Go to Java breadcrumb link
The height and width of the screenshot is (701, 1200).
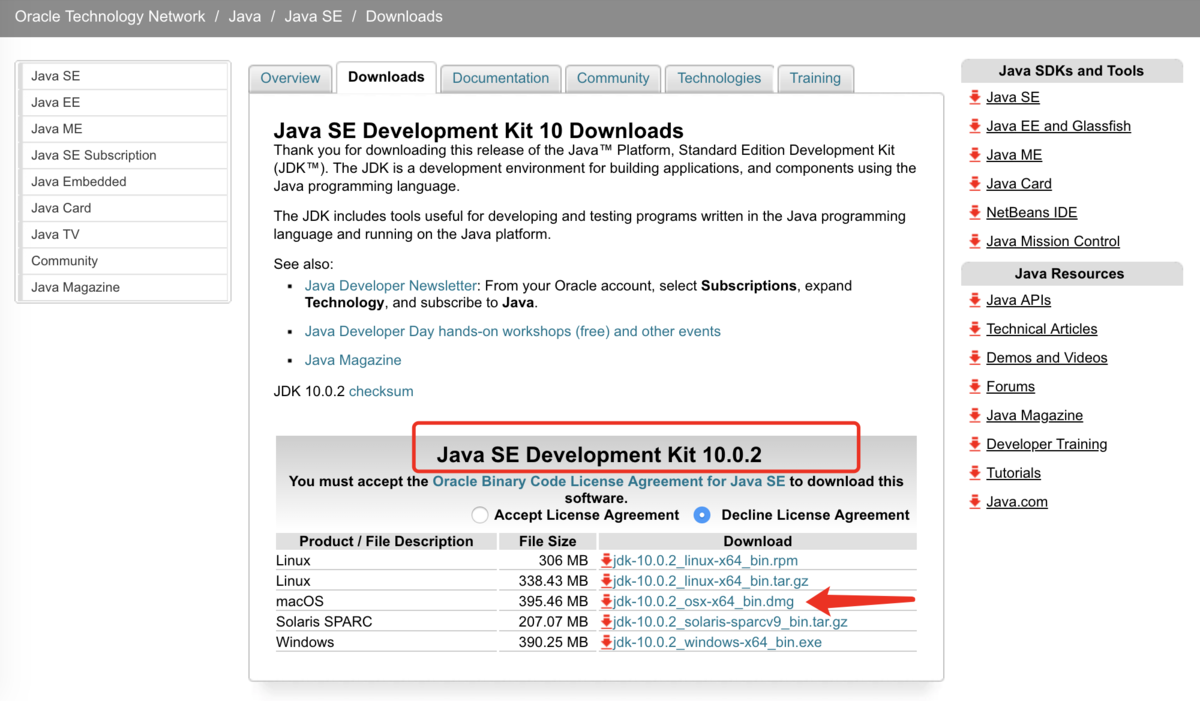[x=244, y=17]
